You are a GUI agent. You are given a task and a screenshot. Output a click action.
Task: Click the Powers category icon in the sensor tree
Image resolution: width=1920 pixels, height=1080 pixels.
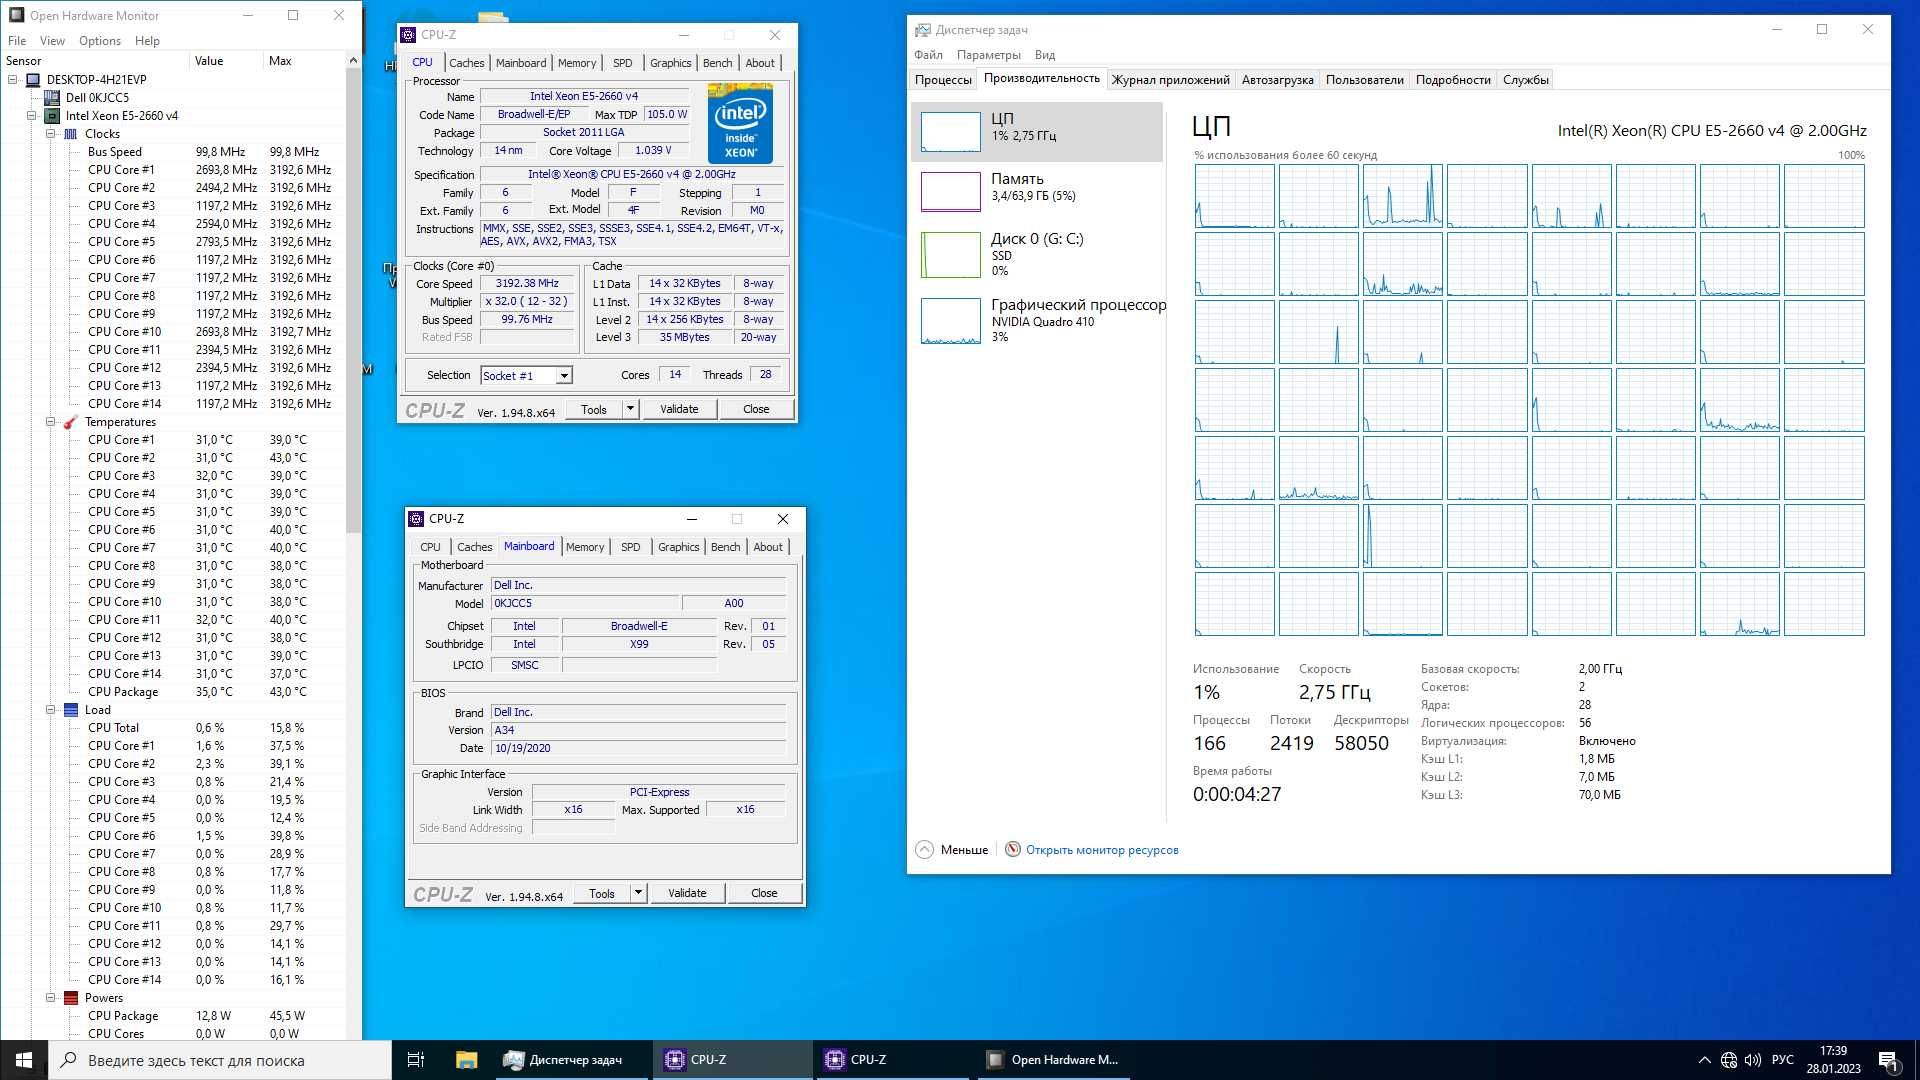pos(71,998)
